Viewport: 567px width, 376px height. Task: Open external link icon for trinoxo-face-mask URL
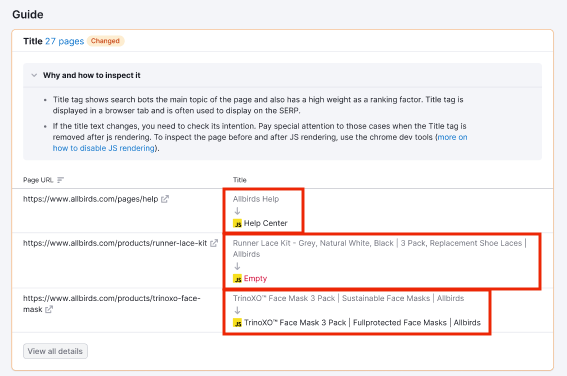(x=49, y=309)
